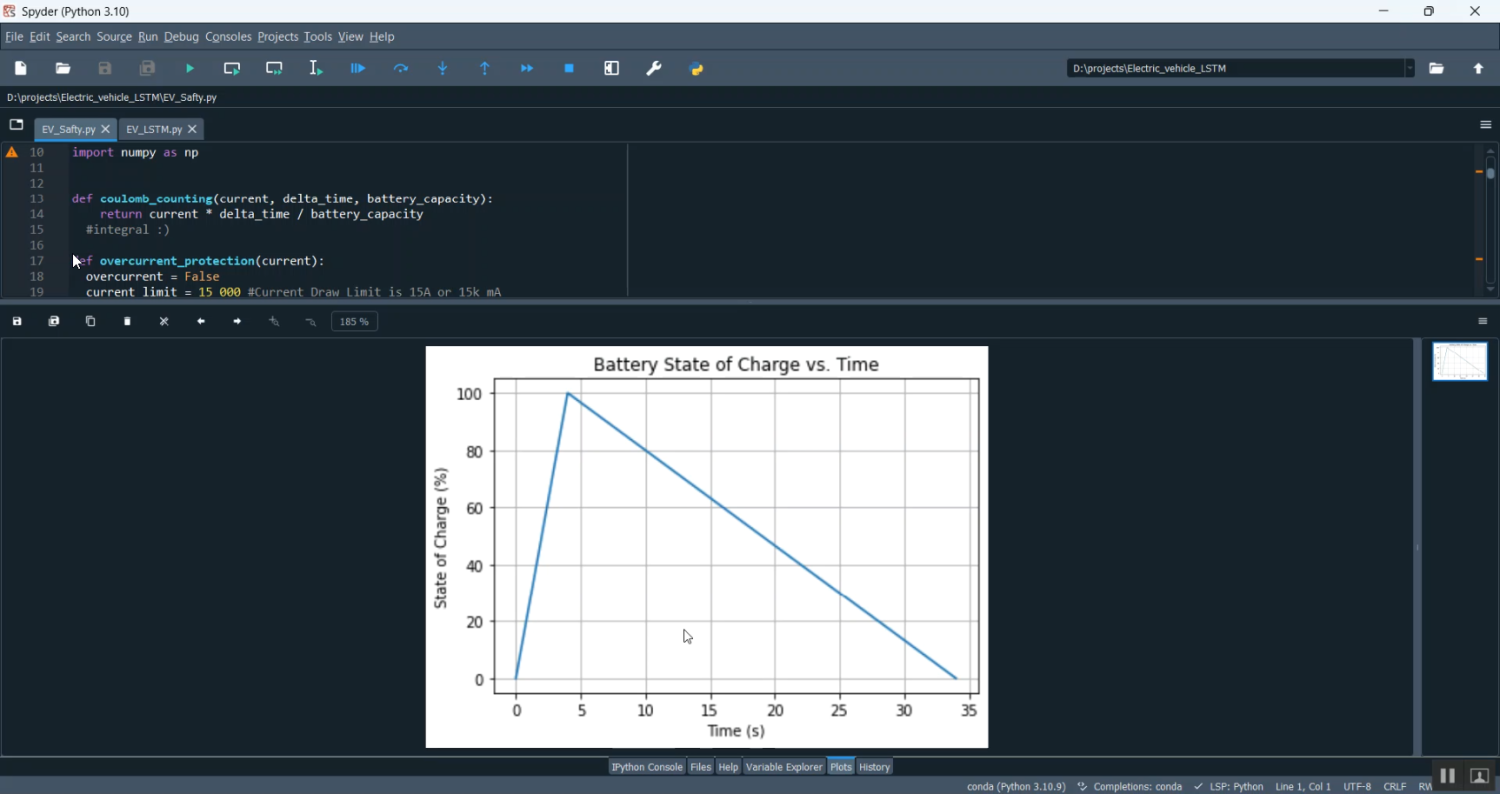
Task: Show the next plot arrow
Action: tap(236, 321)
